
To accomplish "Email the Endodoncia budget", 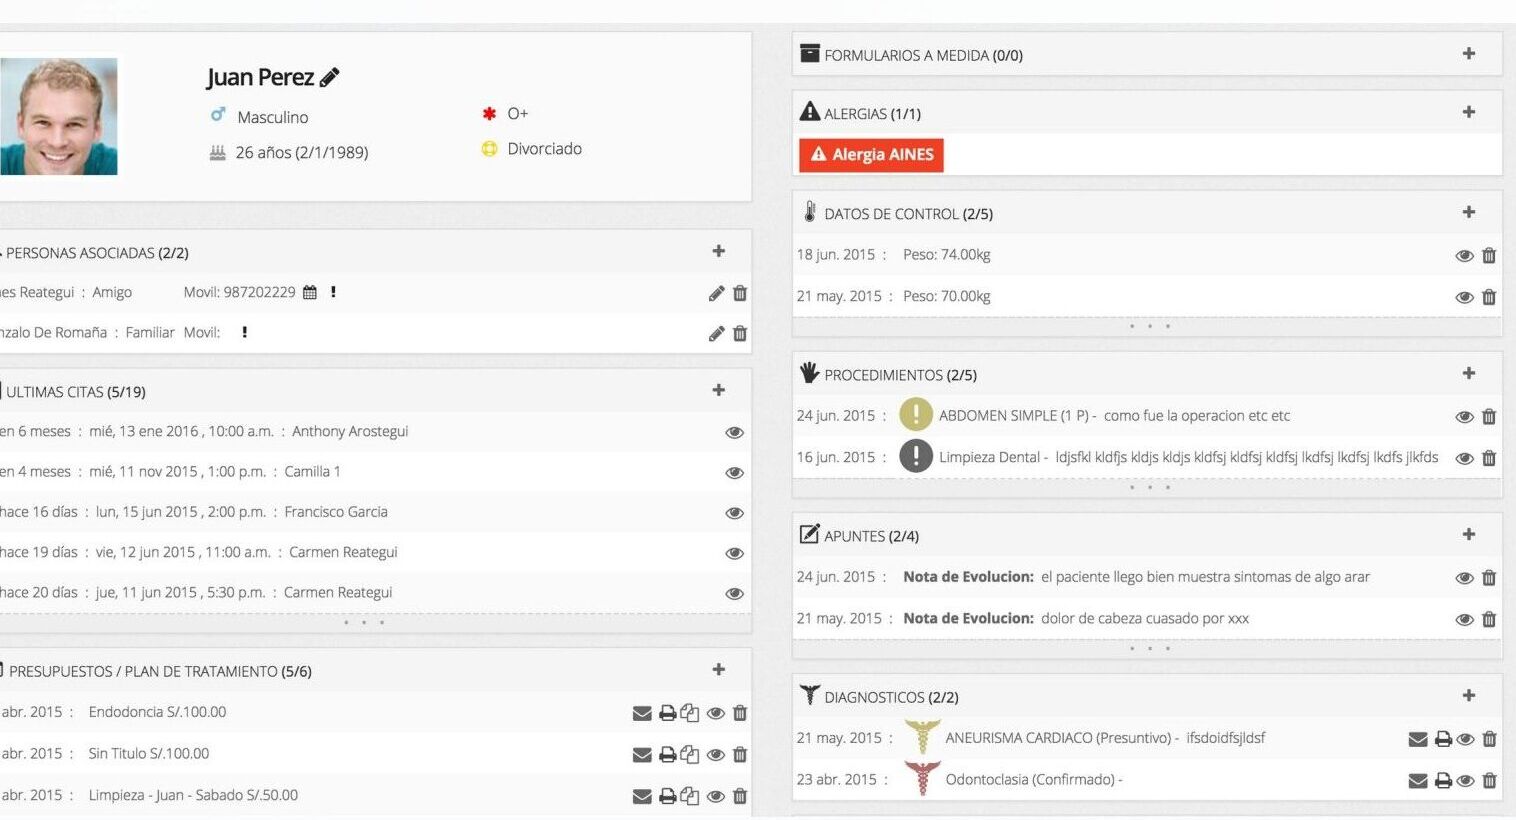I will [642, 713].
